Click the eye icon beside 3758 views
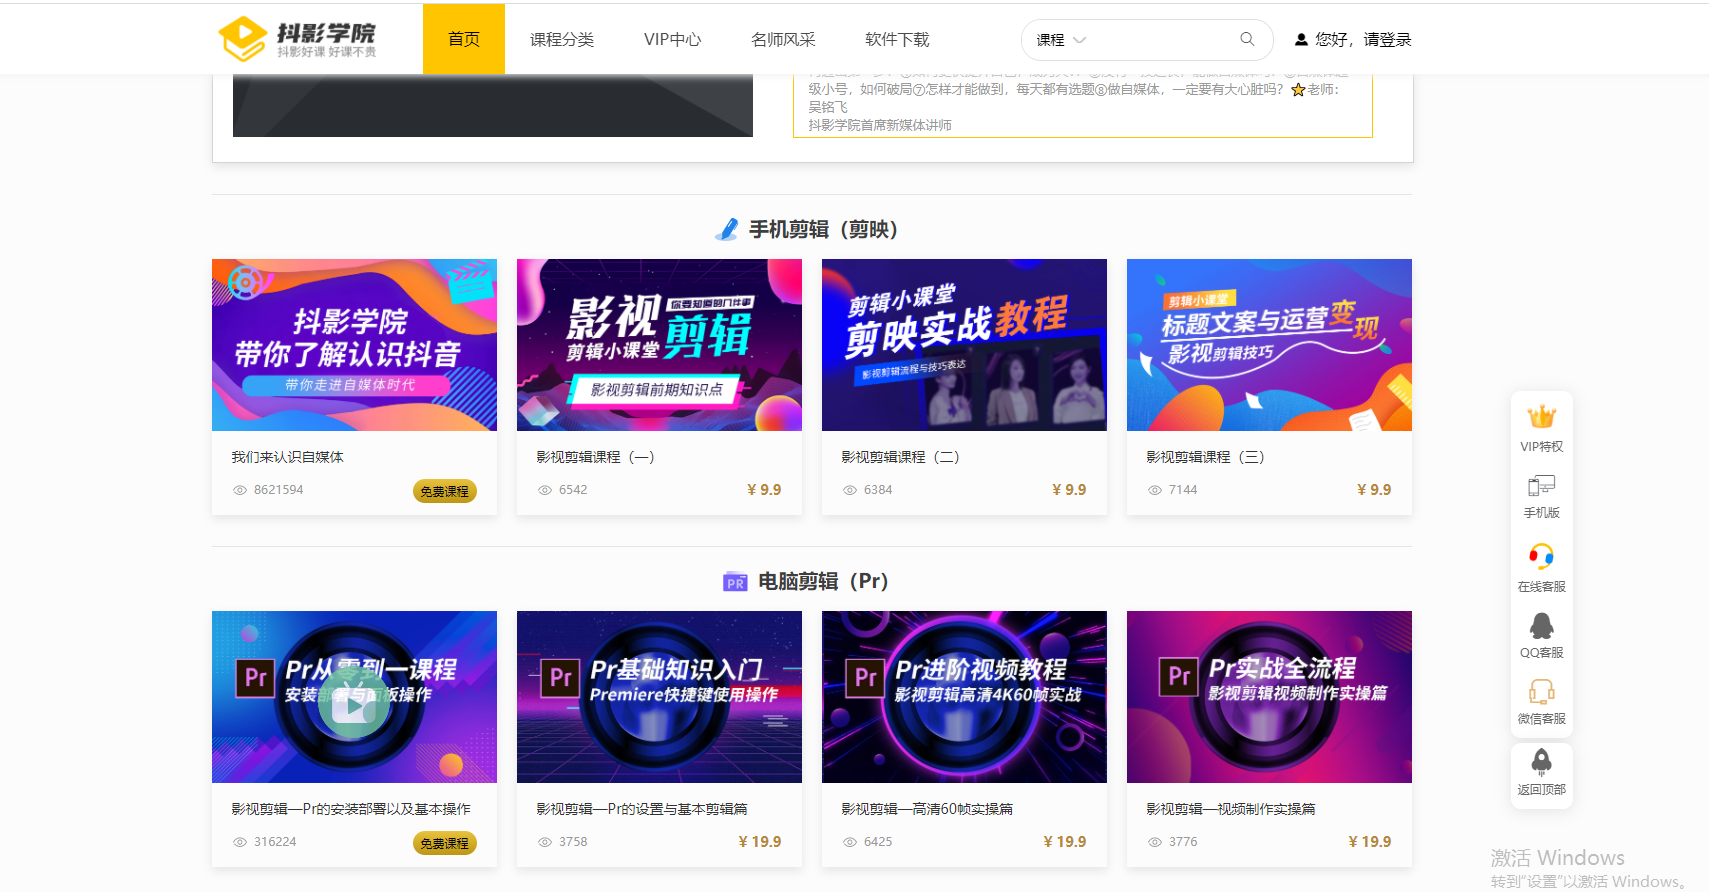Image resolution: width=1709 pixels, height=892 pixels. pyautogui.click(x=545, y=842)
